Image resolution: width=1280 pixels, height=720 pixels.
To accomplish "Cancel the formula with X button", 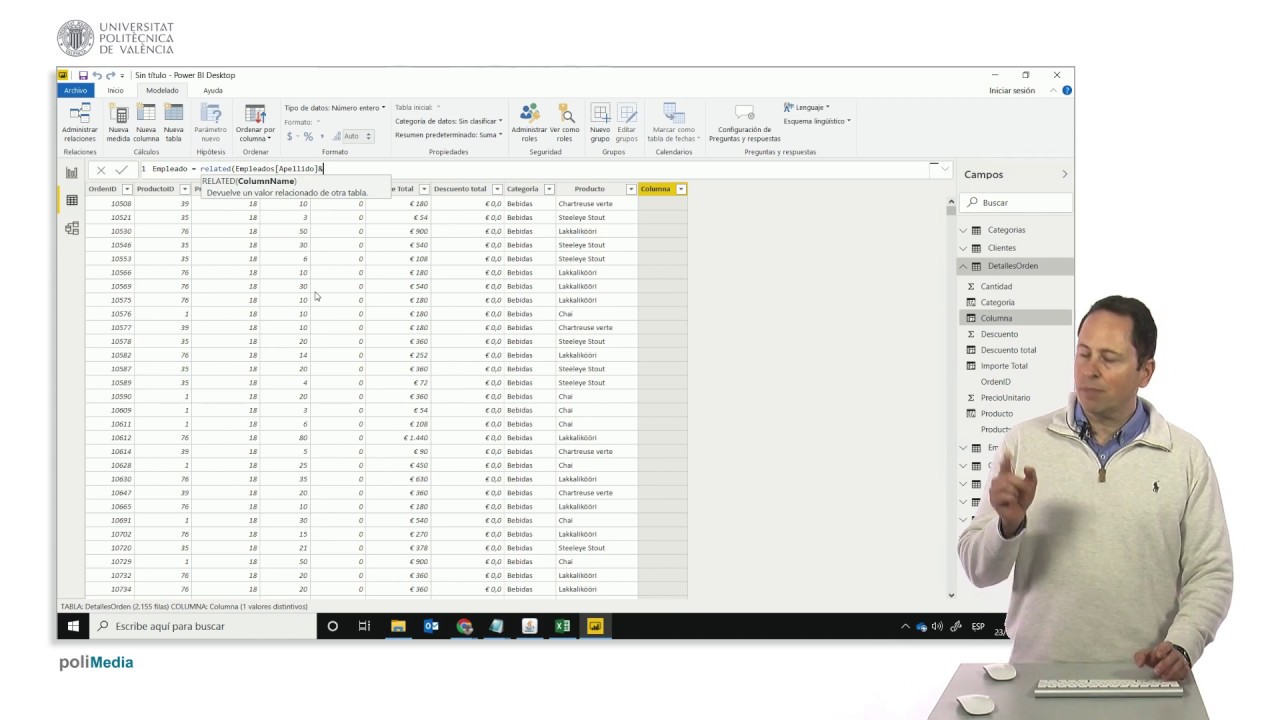I will pyautogui.click(x=101, y=170).
